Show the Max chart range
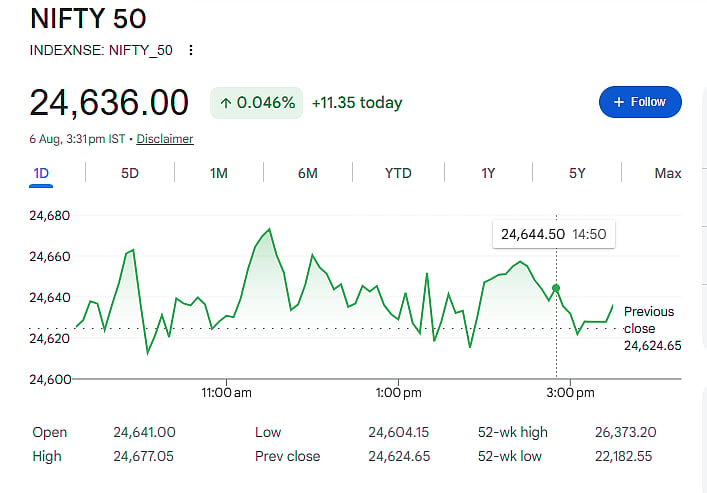The image size is (707, 493). coord(668,173)
